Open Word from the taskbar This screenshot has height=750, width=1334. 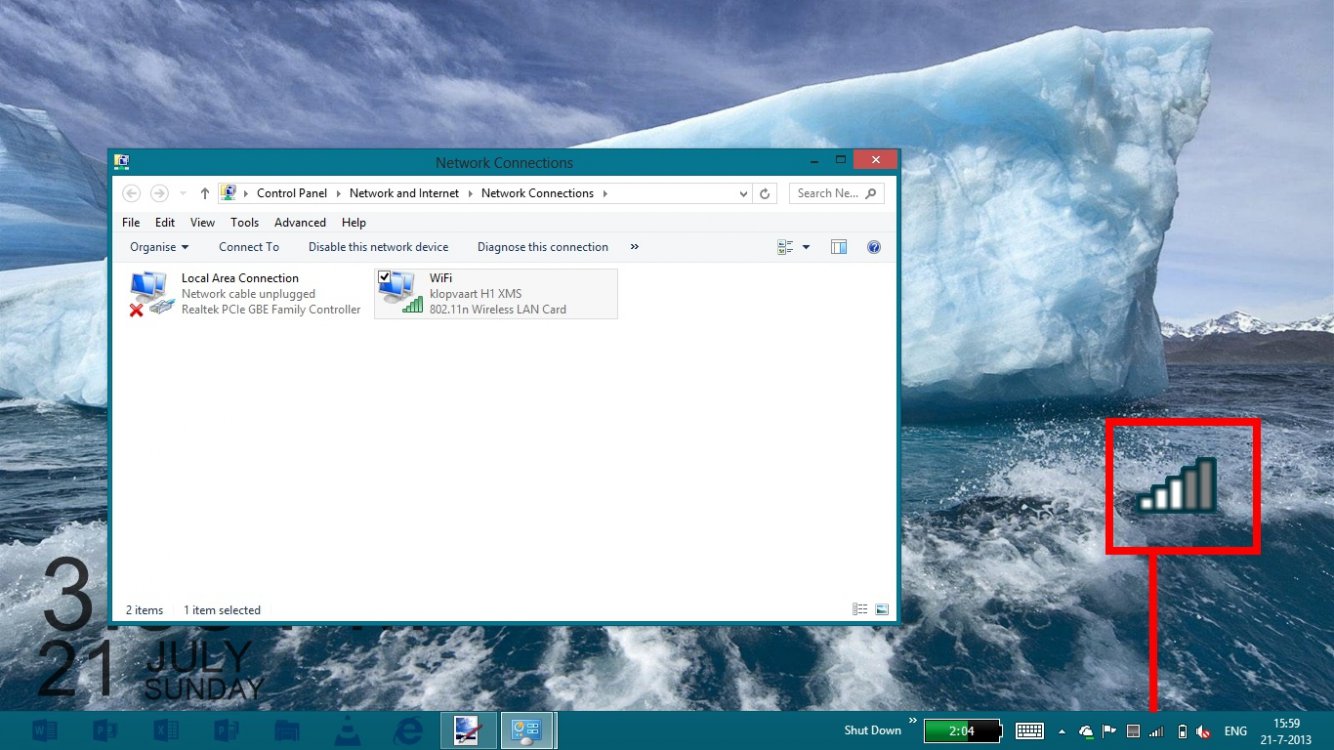coord(45,731)
